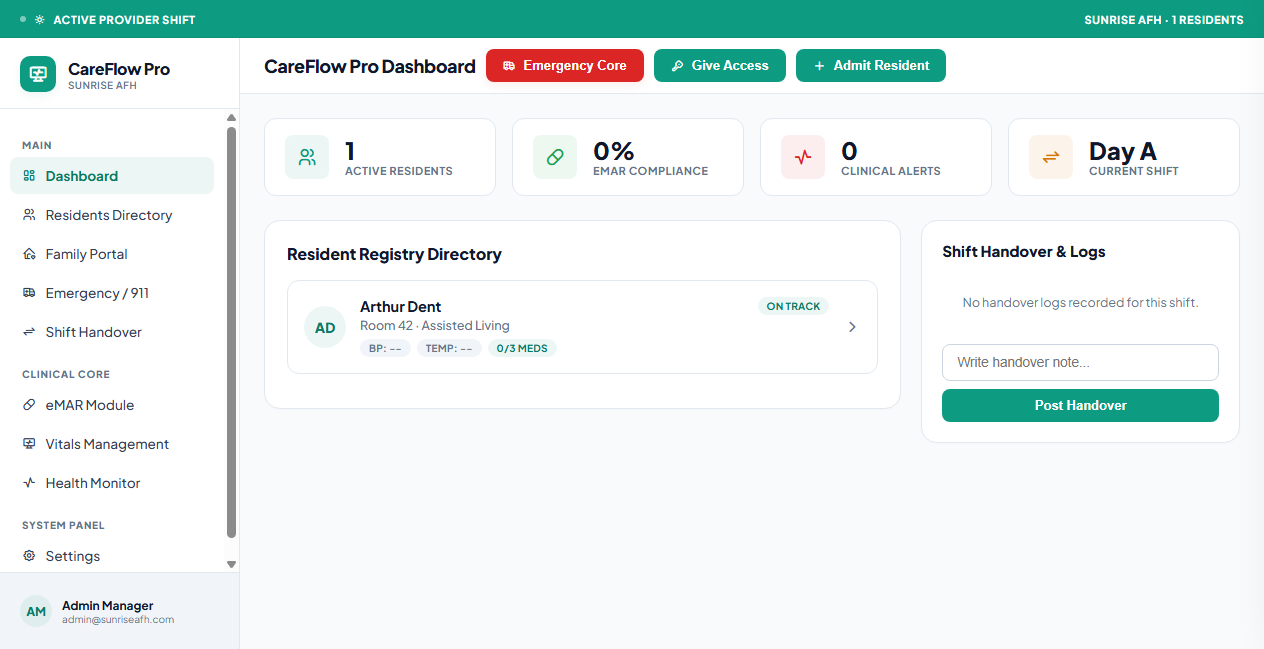Click the Vitals Management monitor icon
Viewport: 1264px width, 649px height.
pyautogui.click(x=29, y=444)
